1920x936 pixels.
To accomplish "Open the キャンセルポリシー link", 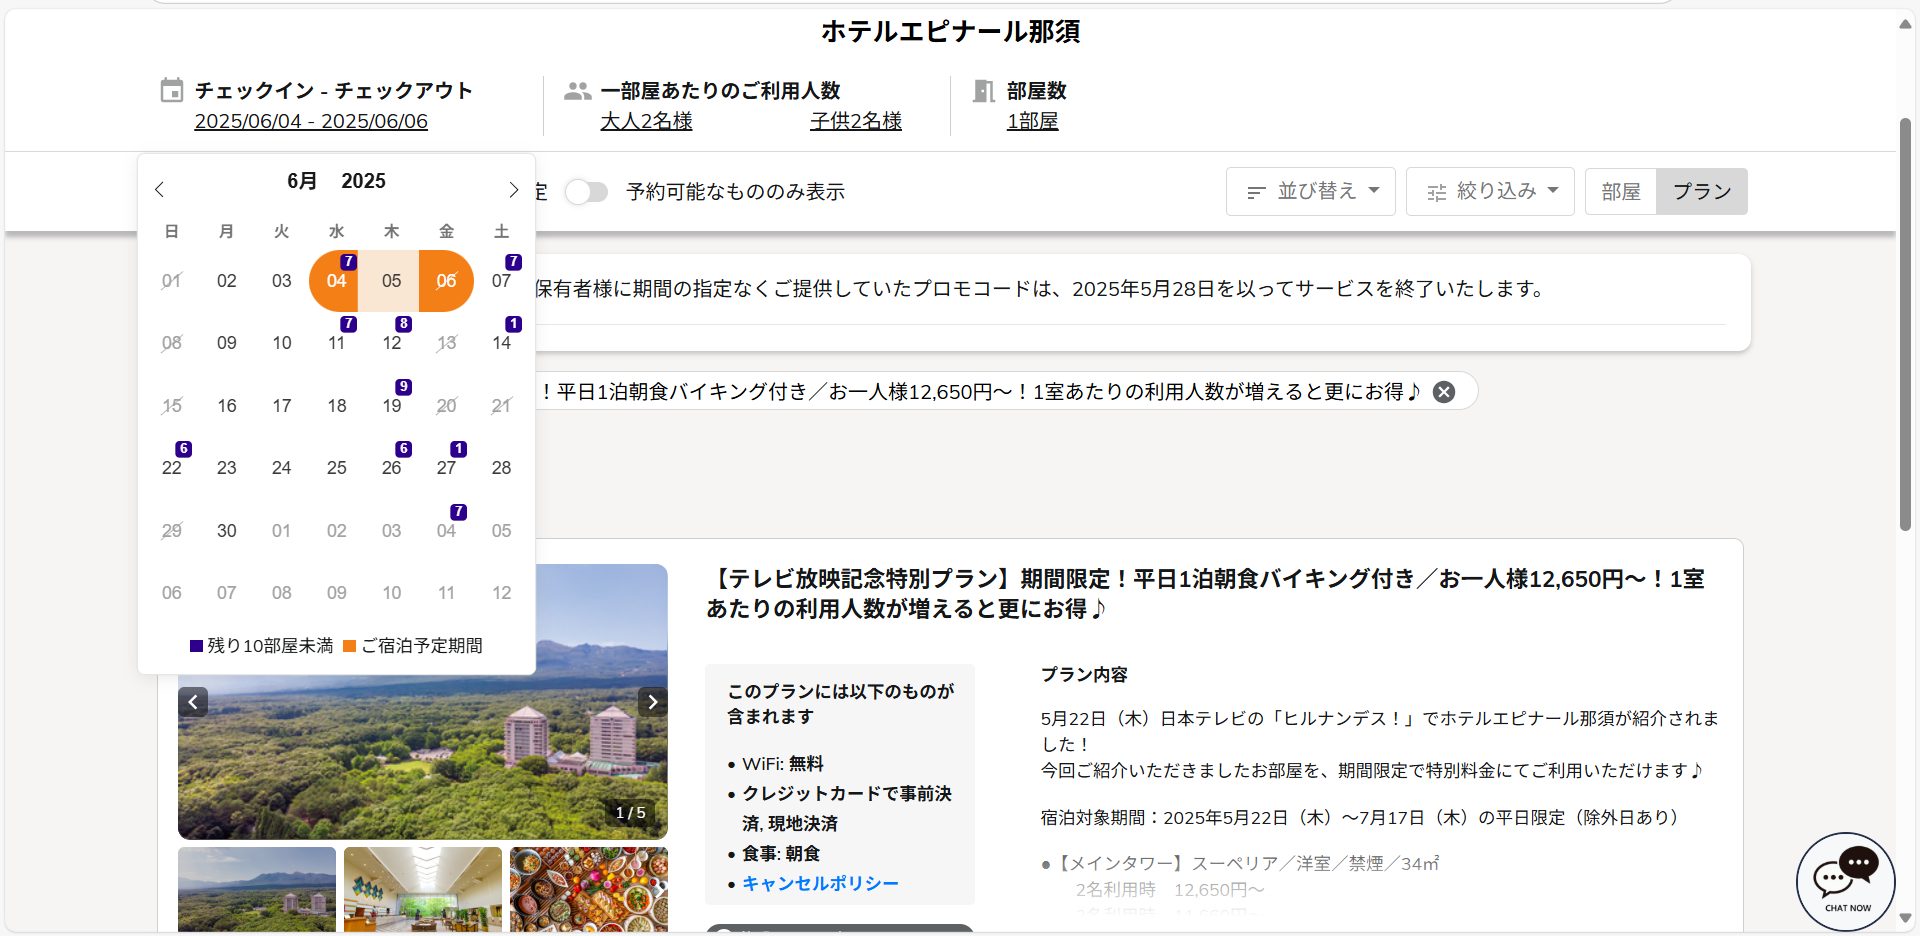I will (820, 883).
